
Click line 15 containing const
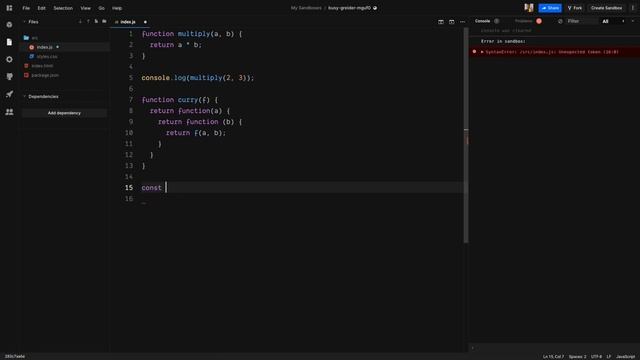click(302, 188)
